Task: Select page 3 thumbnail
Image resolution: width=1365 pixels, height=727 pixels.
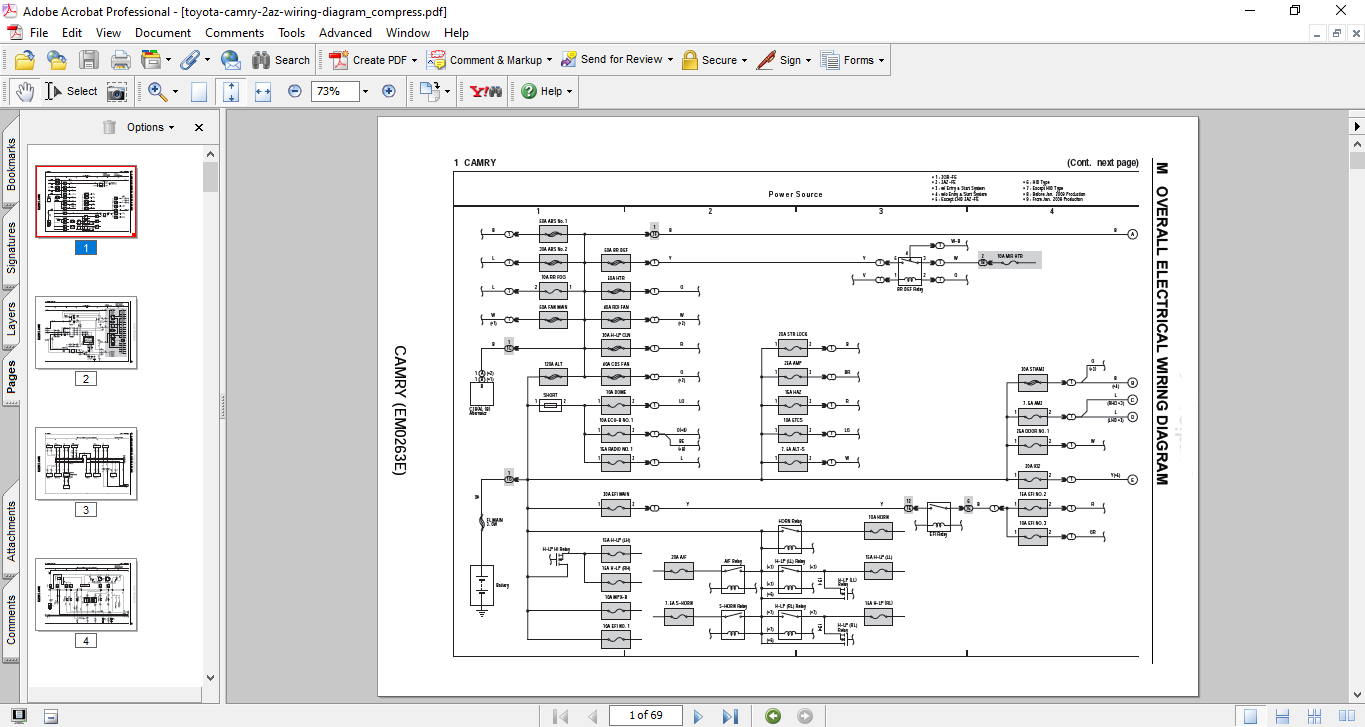Action: click(x=86, y=464)
